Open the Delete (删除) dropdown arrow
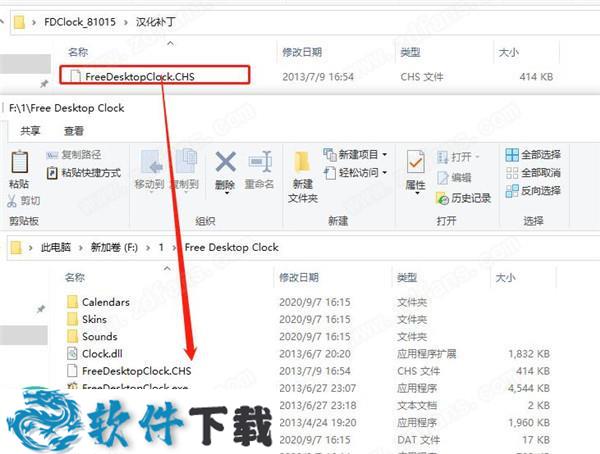Image resolution: width=600 pixels, height=454 pixels. tap(227, 193)
